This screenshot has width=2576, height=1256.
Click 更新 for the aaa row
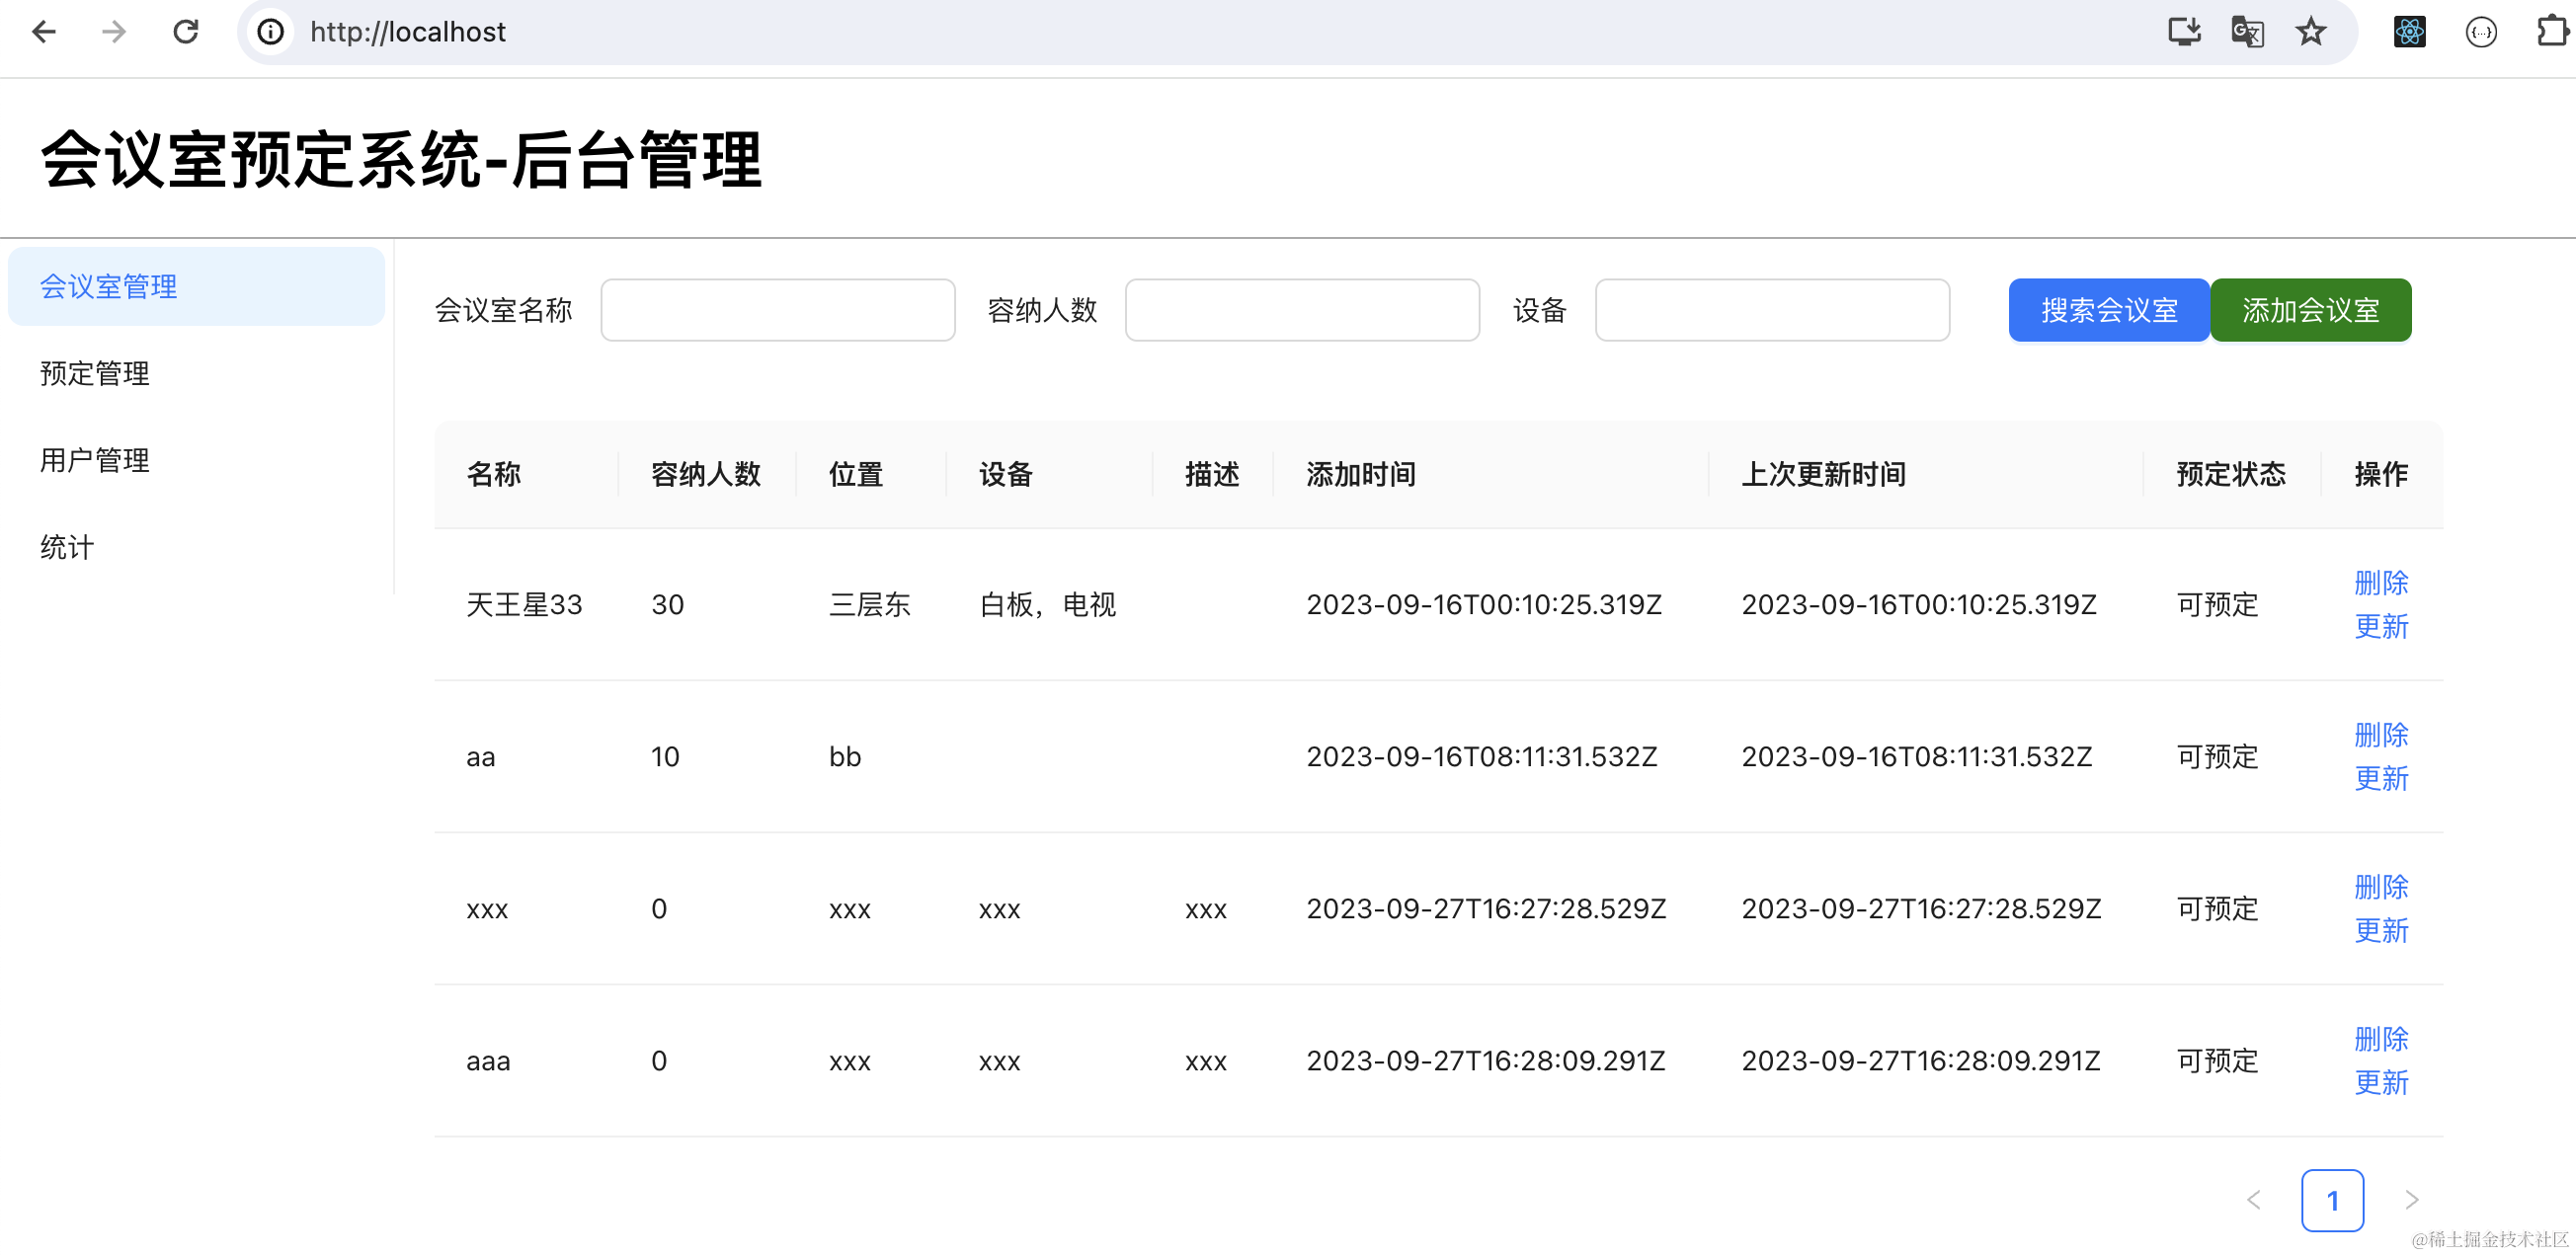point(2380,1082)
